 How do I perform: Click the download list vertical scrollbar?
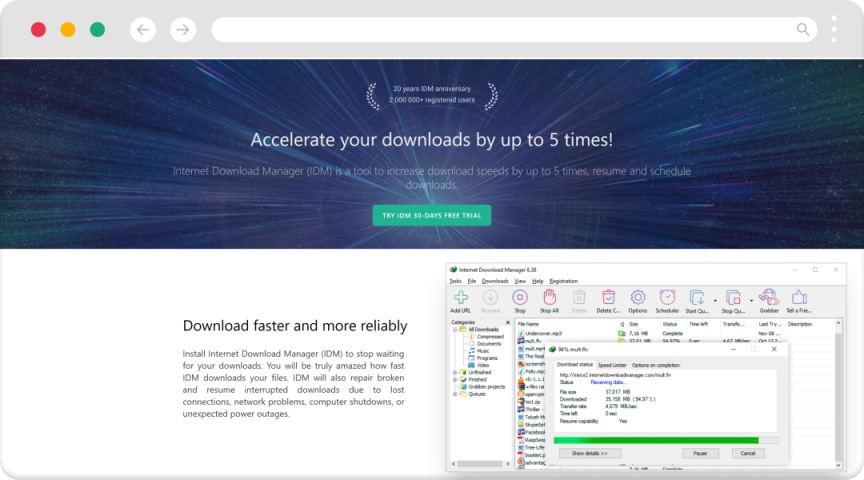coord(838,394)
